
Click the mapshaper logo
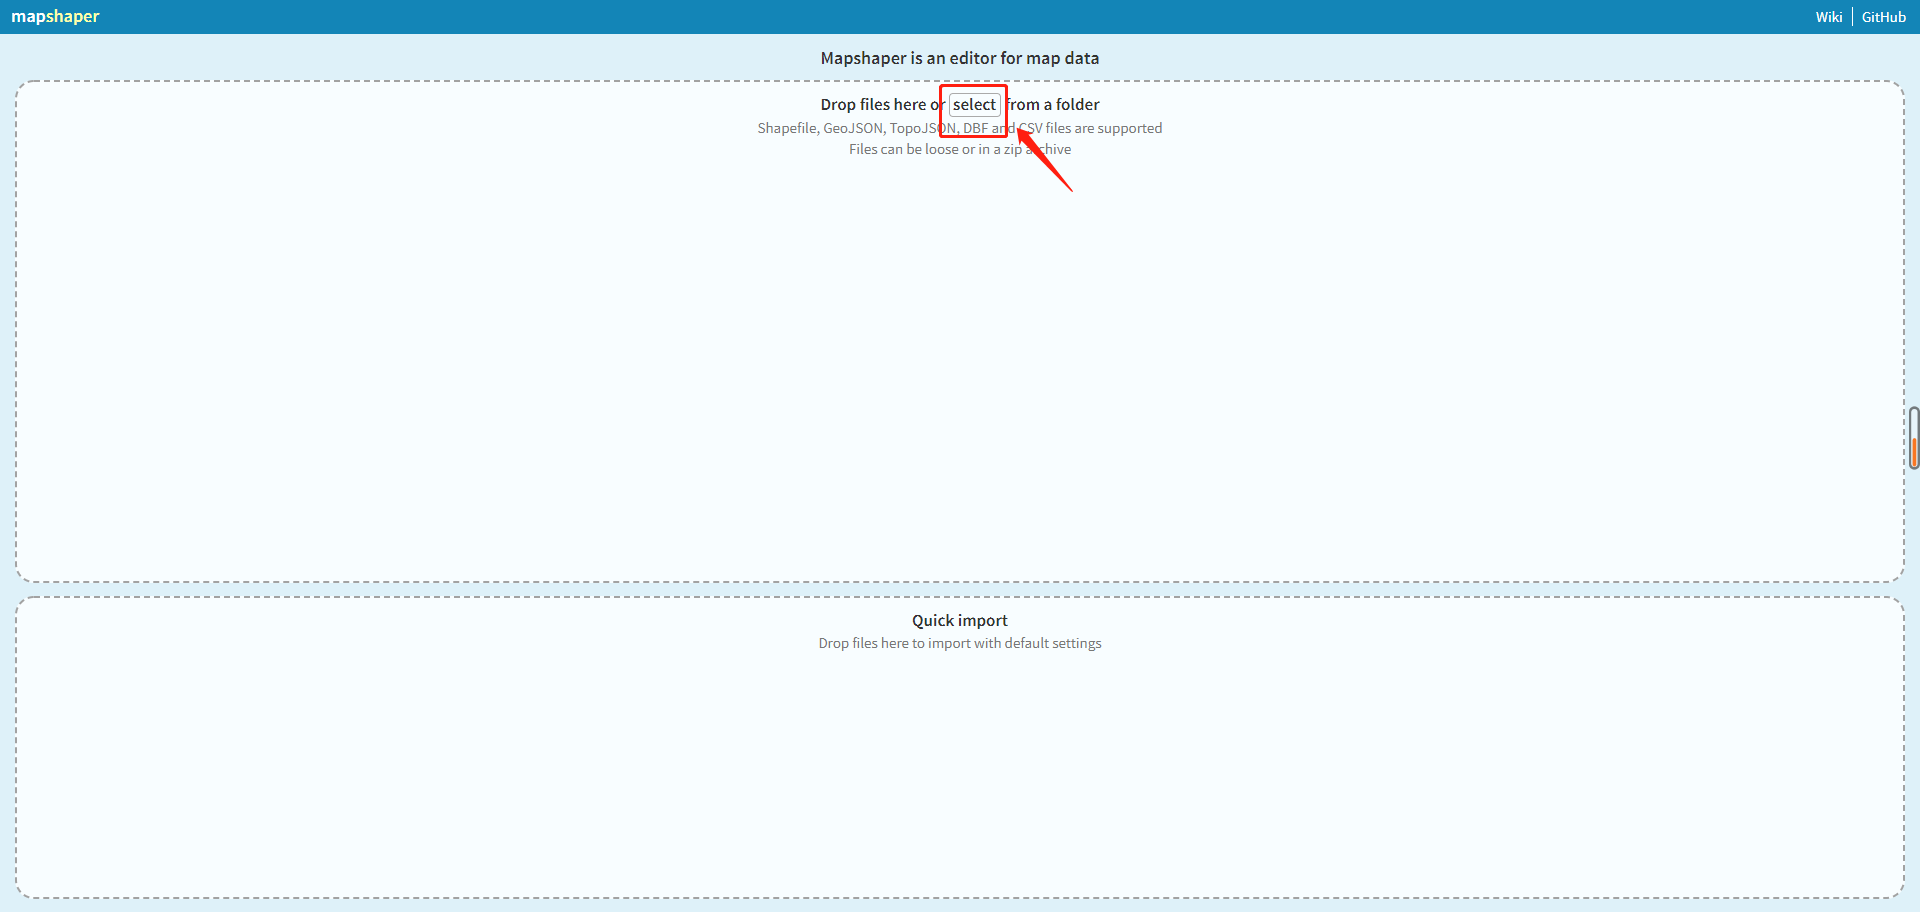[x=55, y=16]
